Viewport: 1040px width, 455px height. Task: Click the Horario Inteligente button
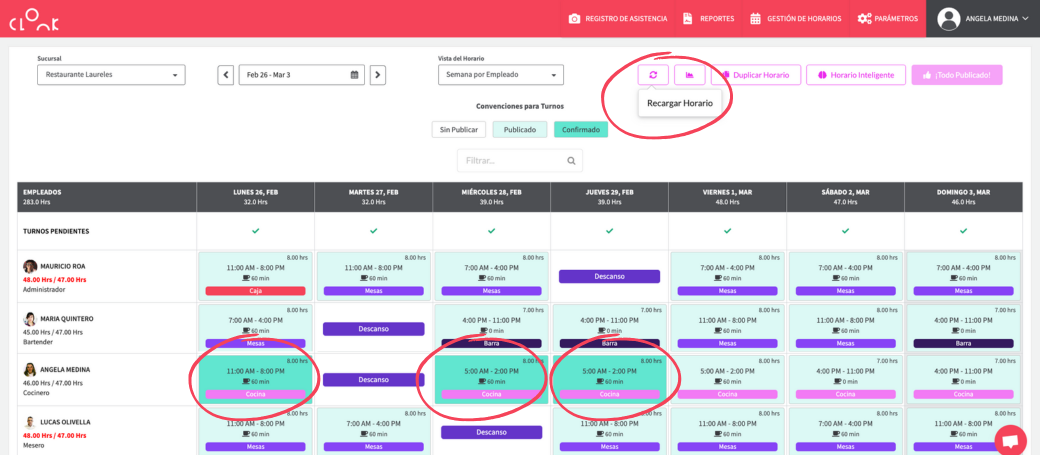pyautogui.click(x=856, y=75)
